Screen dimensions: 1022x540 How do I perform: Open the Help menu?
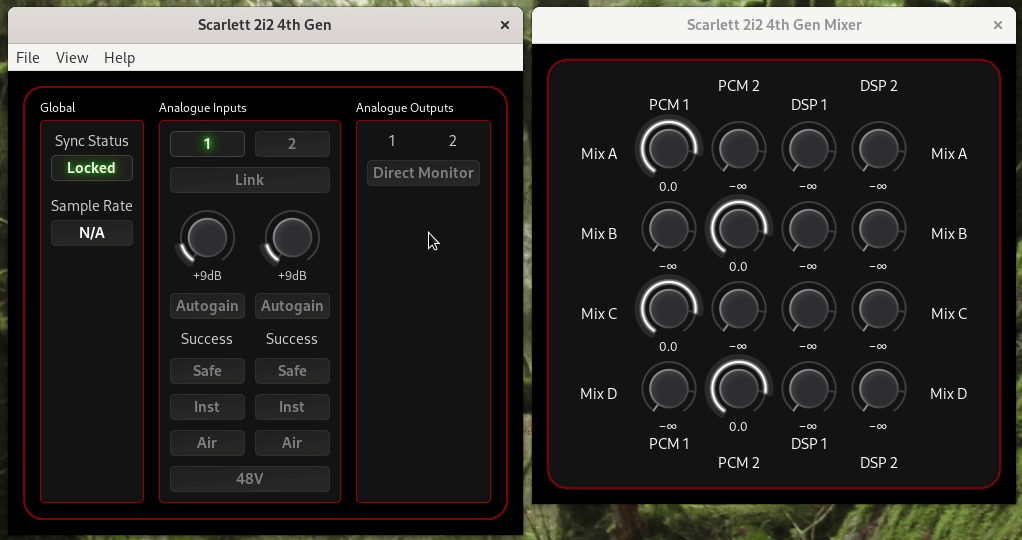coord(119,58)
